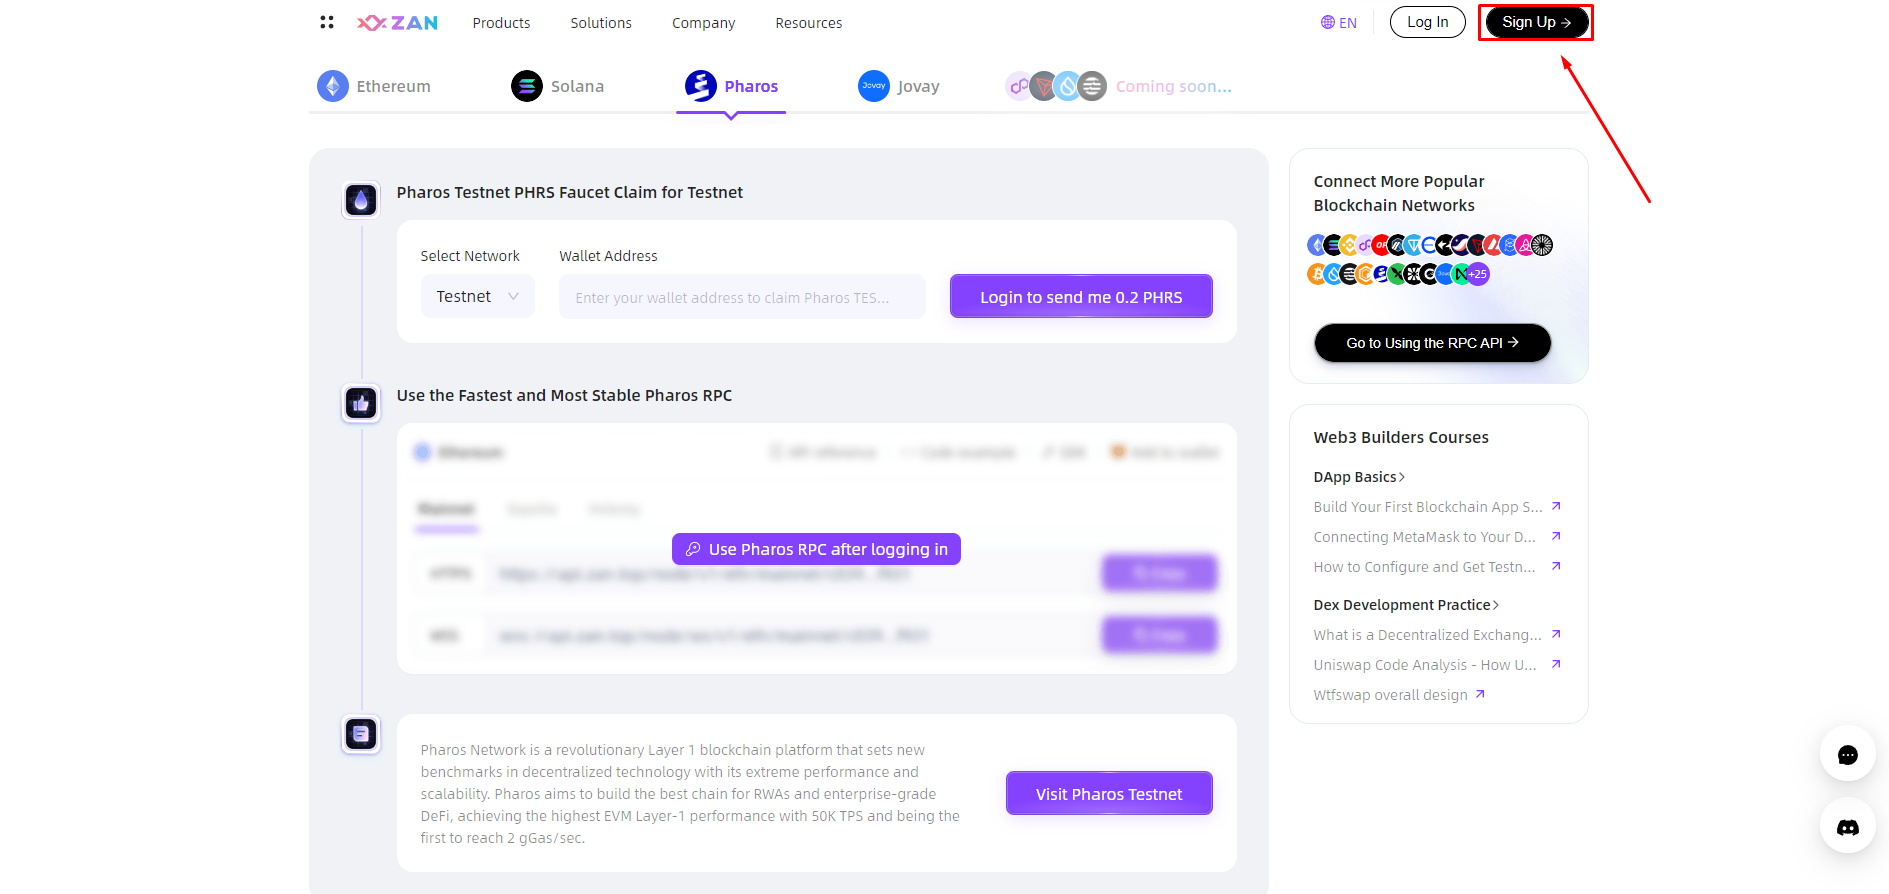Expand the DApp Basics section

[x=1359, y=477]
